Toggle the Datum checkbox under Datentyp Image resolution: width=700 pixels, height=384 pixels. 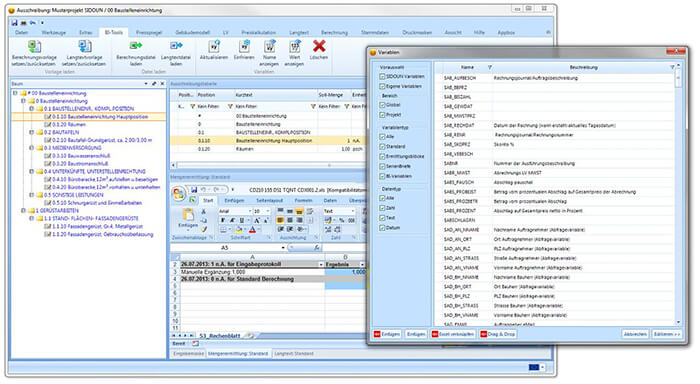click(382, 228)
